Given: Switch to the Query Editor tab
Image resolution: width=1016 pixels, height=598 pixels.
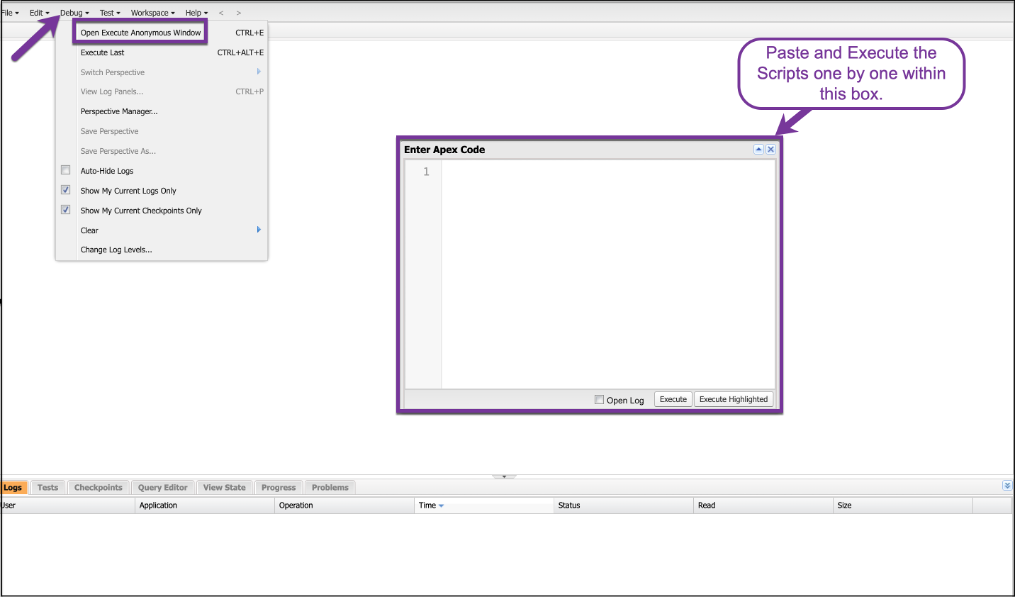Looking at the screenshot, I should 162,487.
